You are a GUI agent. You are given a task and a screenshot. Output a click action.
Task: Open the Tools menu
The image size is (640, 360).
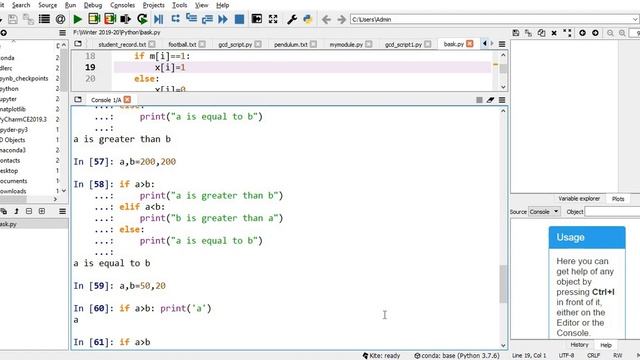pyautogui.click(x=180, y=5)
